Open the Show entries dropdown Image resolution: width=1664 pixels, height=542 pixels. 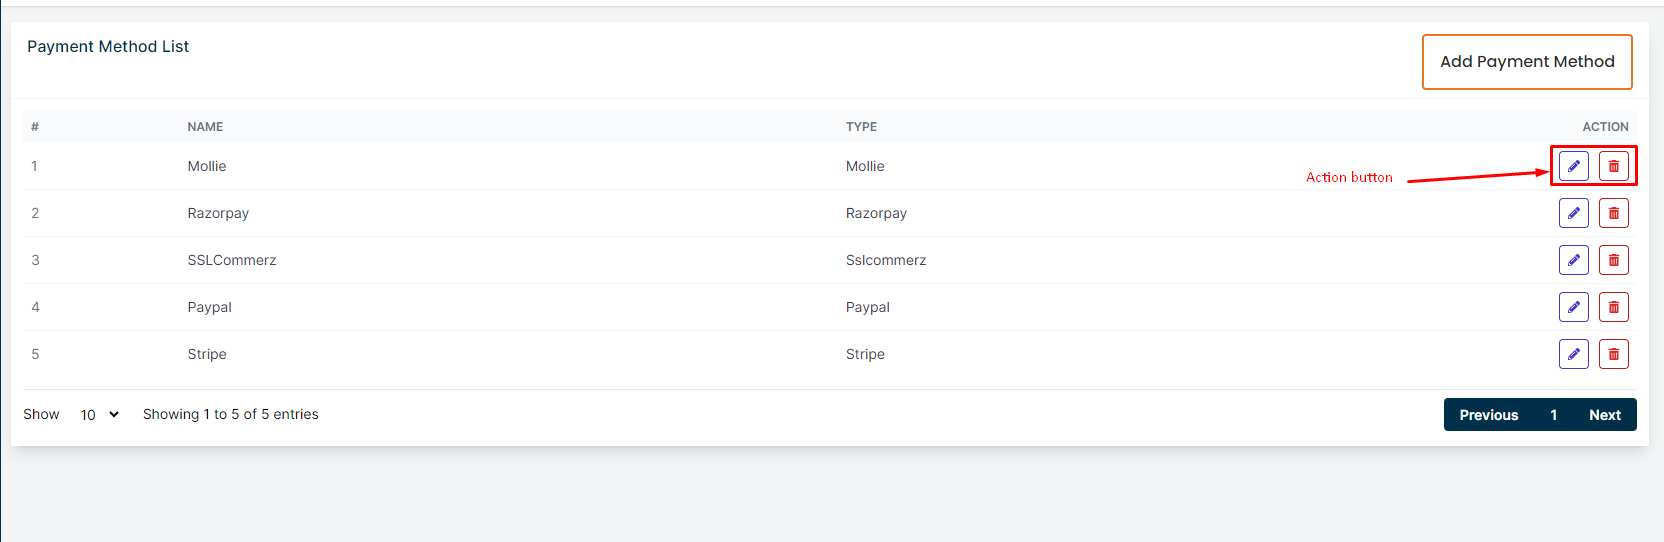tap(99, 415)
